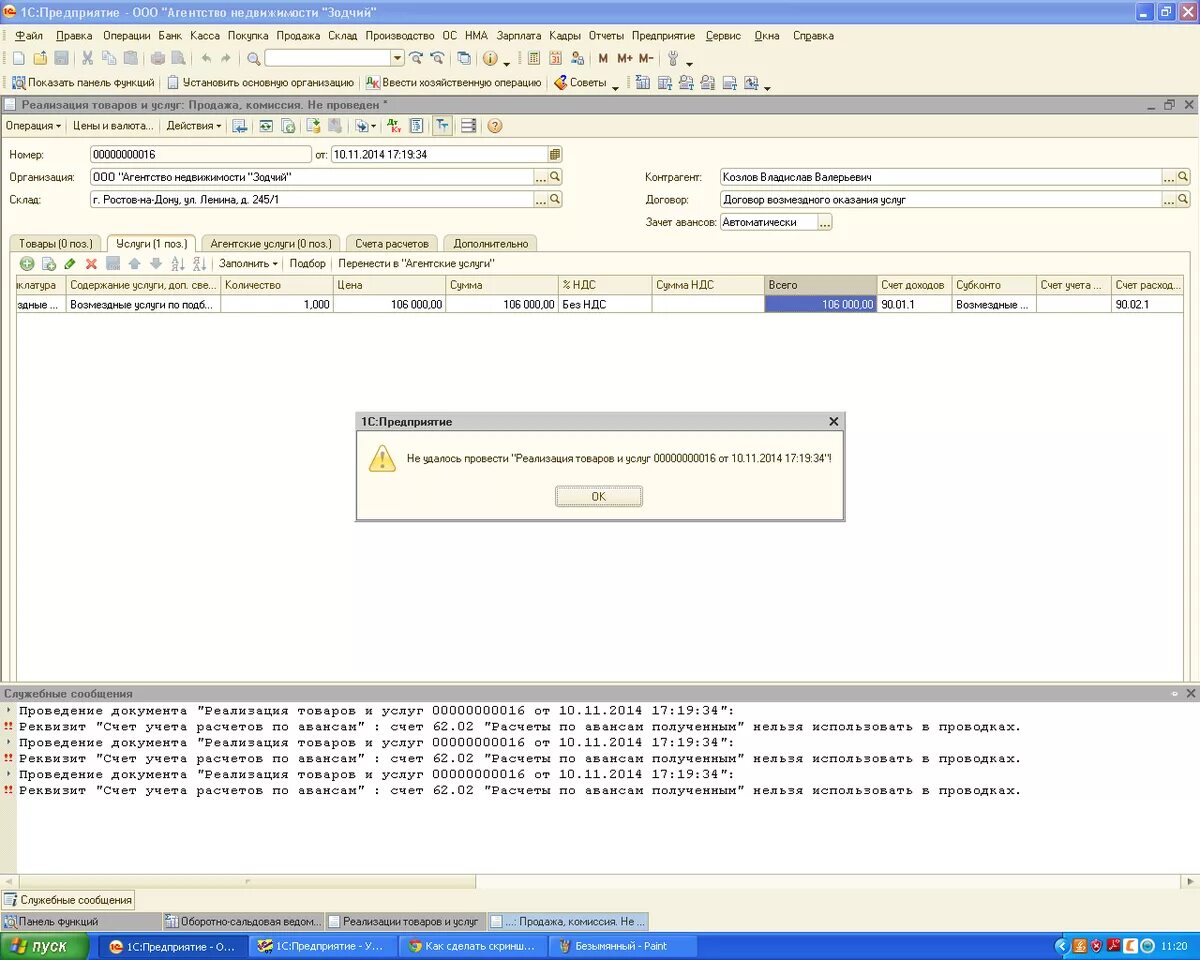The height and width of the screenshot is (960, 1200).
Task: Click Установить основную организацию
Action: point(260,83)
